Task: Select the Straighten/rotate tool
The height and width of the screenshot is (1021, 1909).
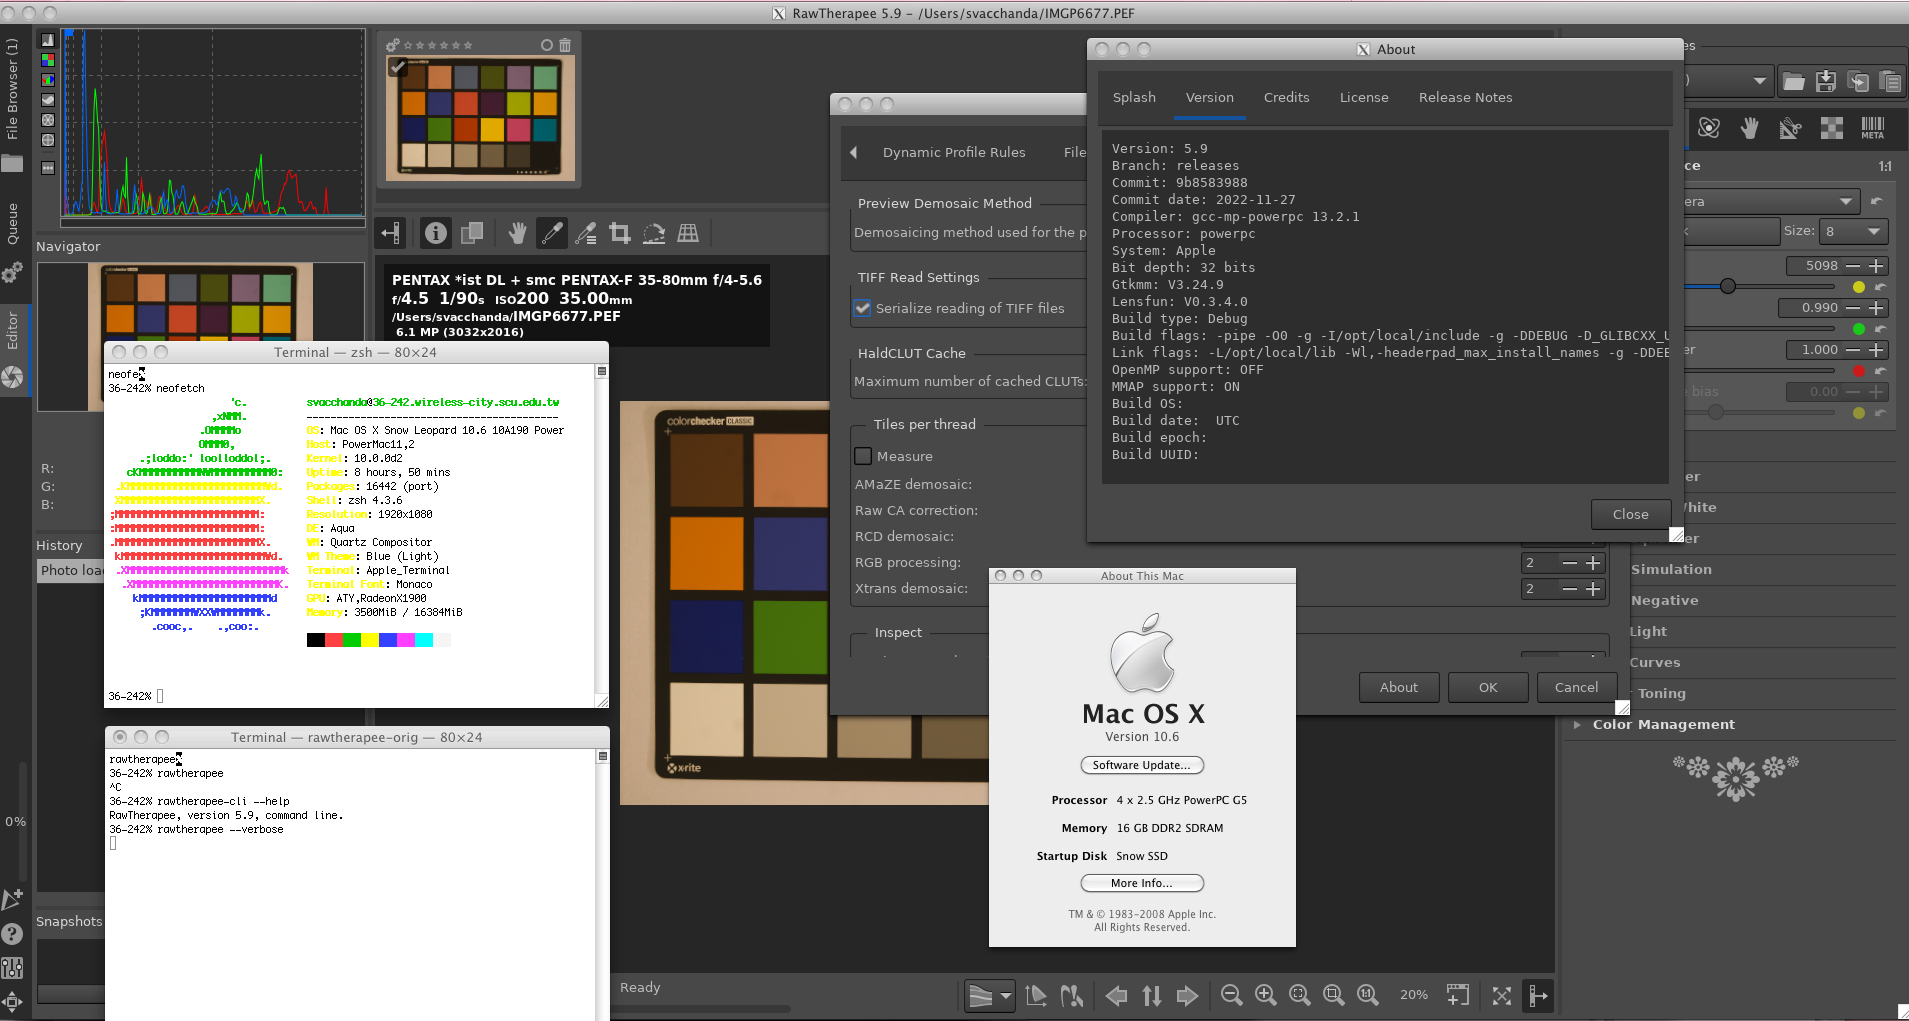Action: pos(654,234)
